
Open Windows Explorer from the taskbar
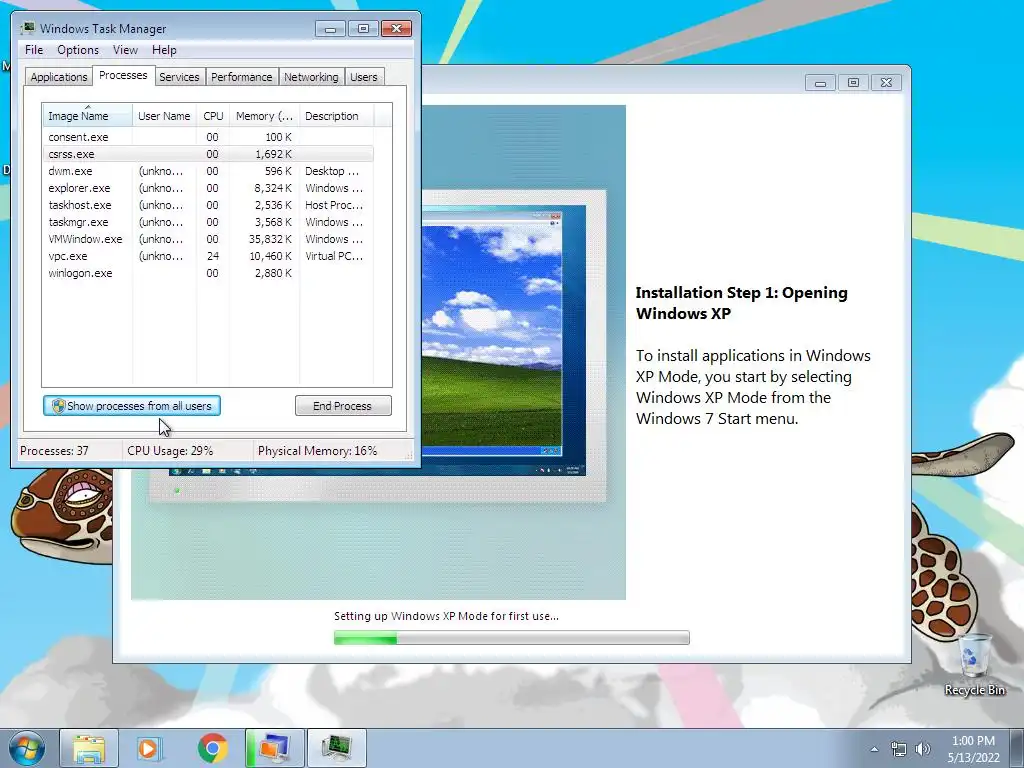tap(89, 748)
